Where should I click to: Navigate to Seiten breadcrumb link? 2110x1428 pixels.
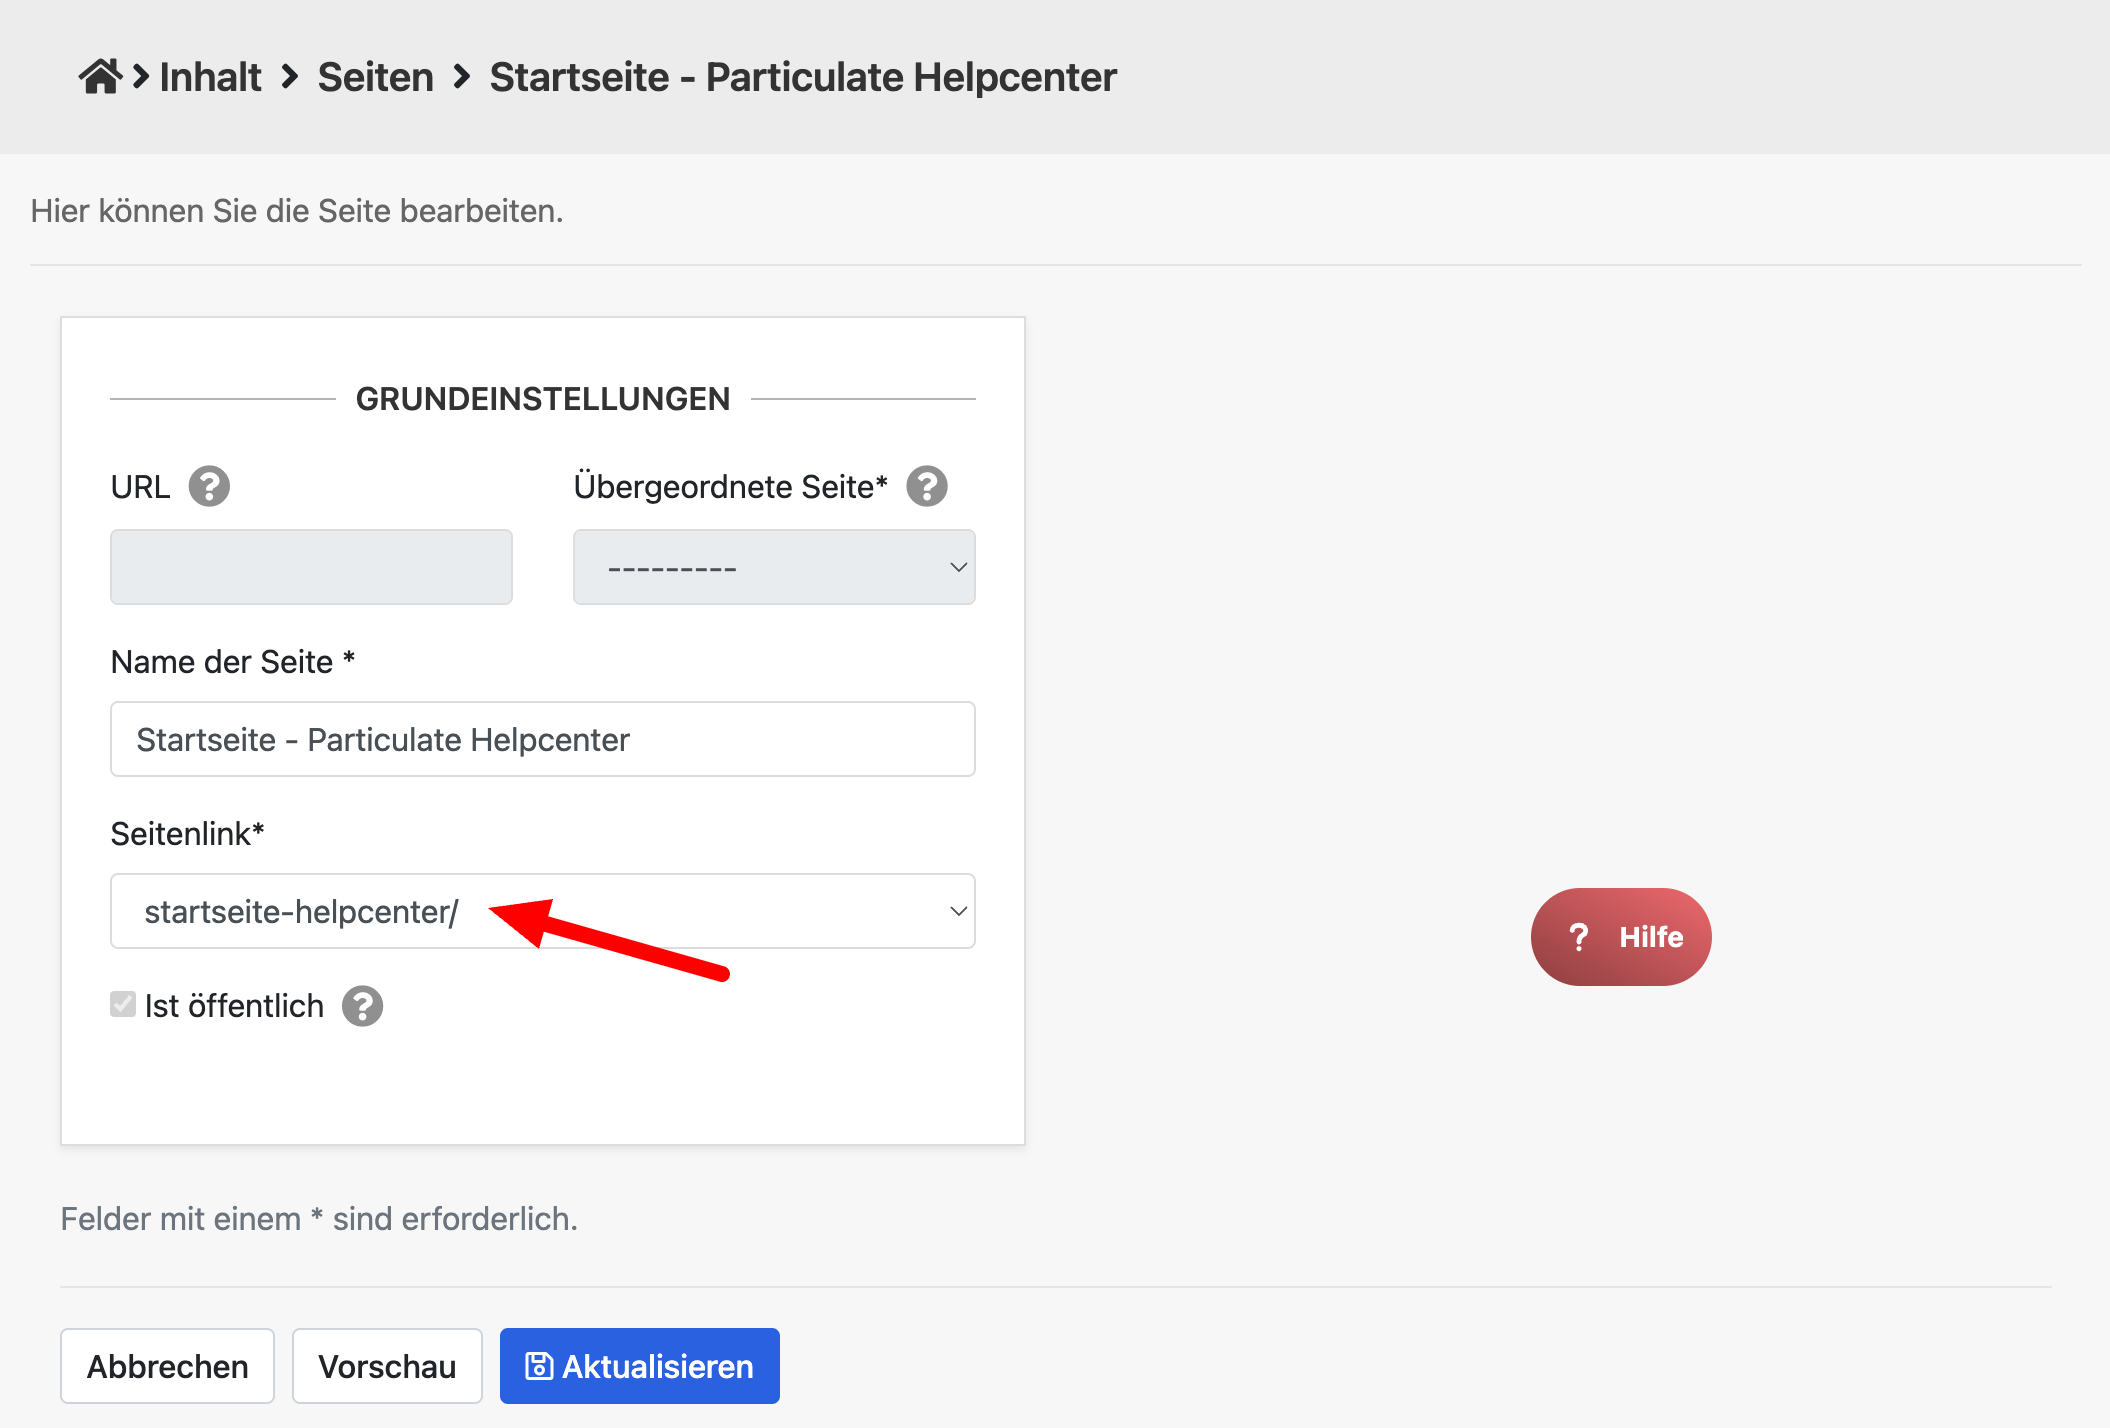(375, 77)
